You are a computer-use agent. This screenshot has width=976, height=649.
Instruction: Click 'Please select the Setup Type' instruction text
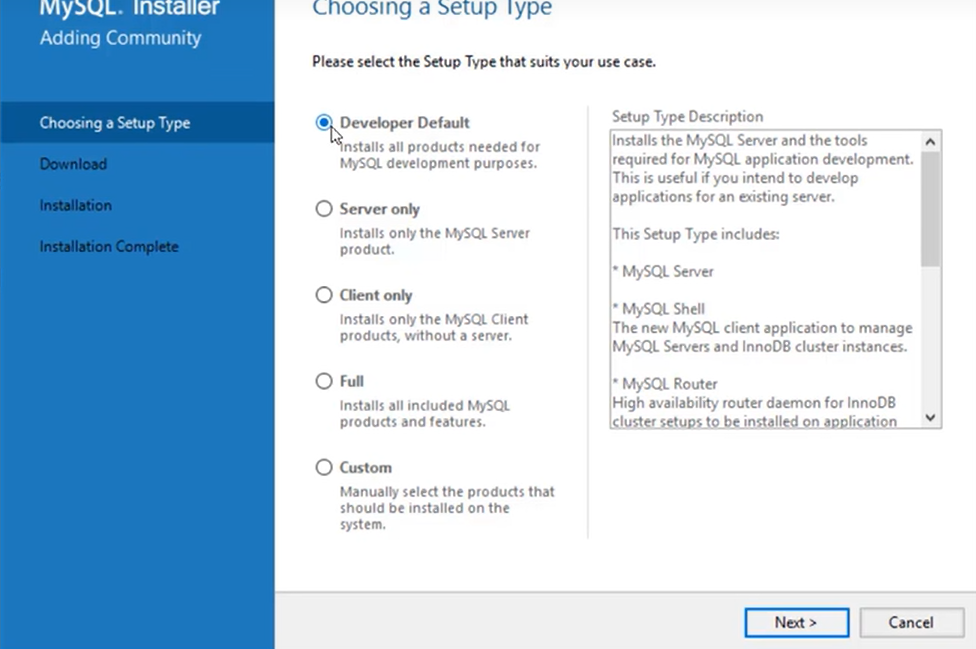tap(484, 62)
